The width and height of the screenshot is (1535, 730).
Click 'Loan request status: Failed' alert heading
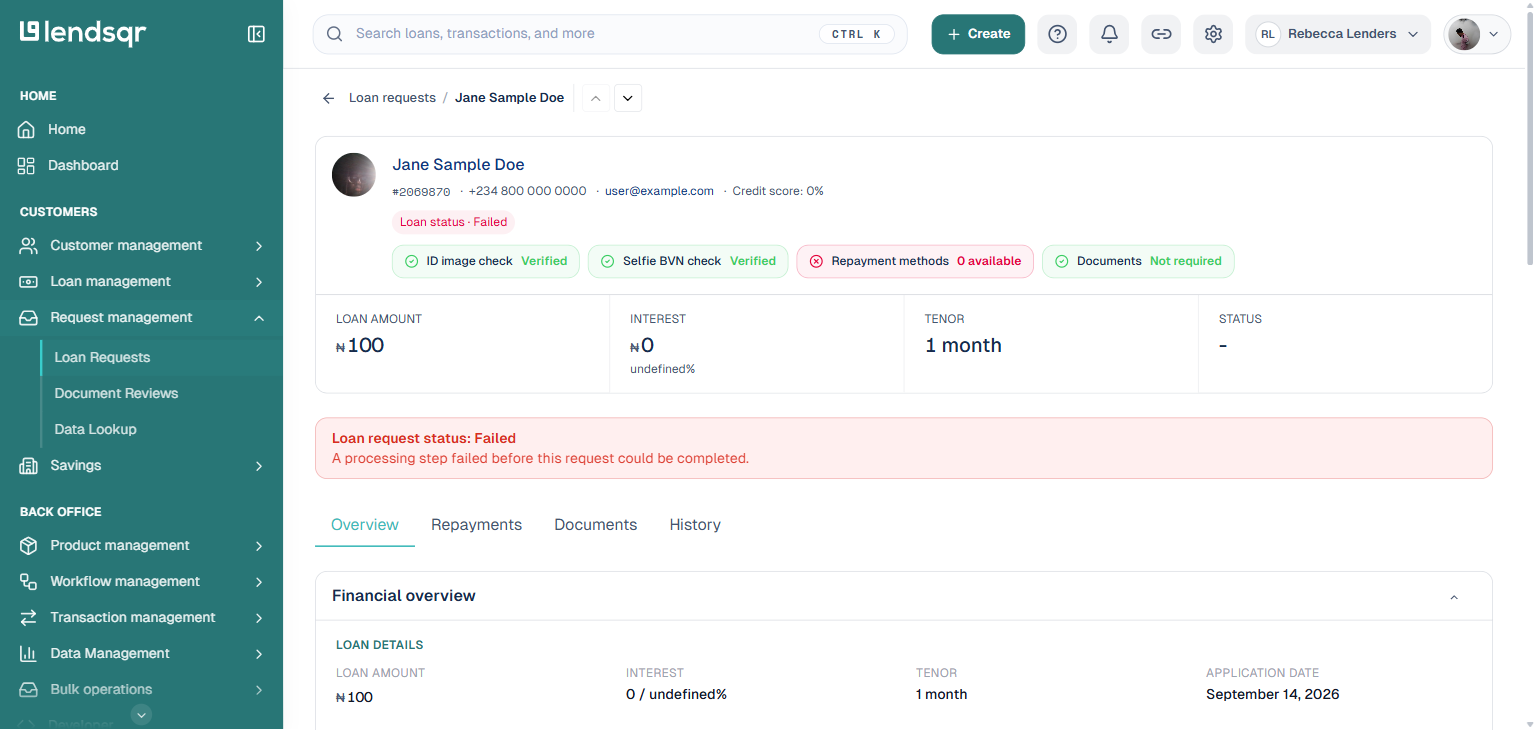(424, 439)
